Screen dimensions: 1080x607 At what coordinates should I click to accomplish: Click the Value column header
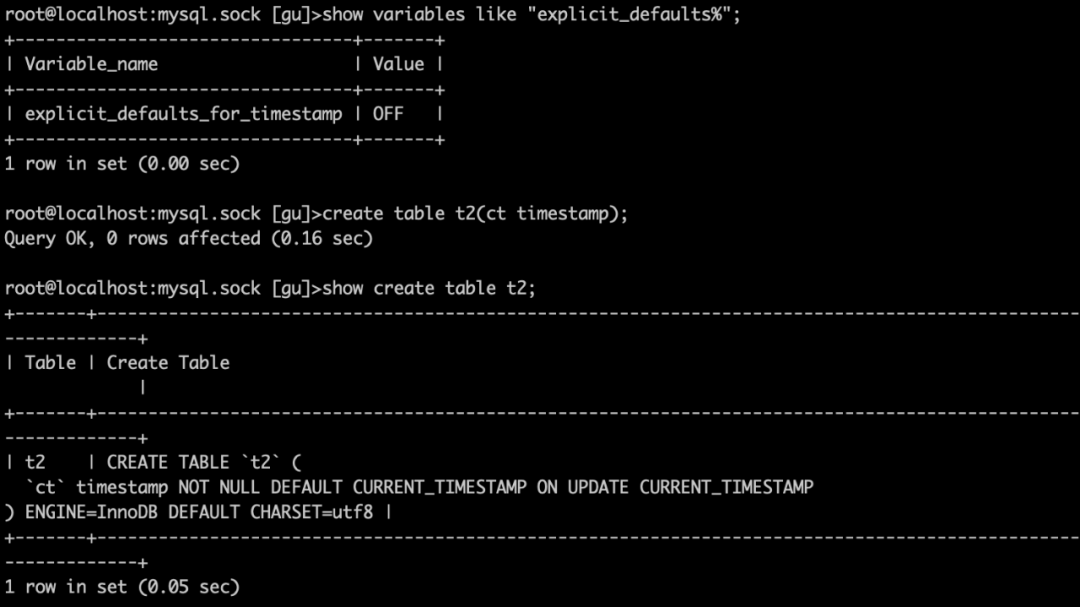(x=398, y=64)
